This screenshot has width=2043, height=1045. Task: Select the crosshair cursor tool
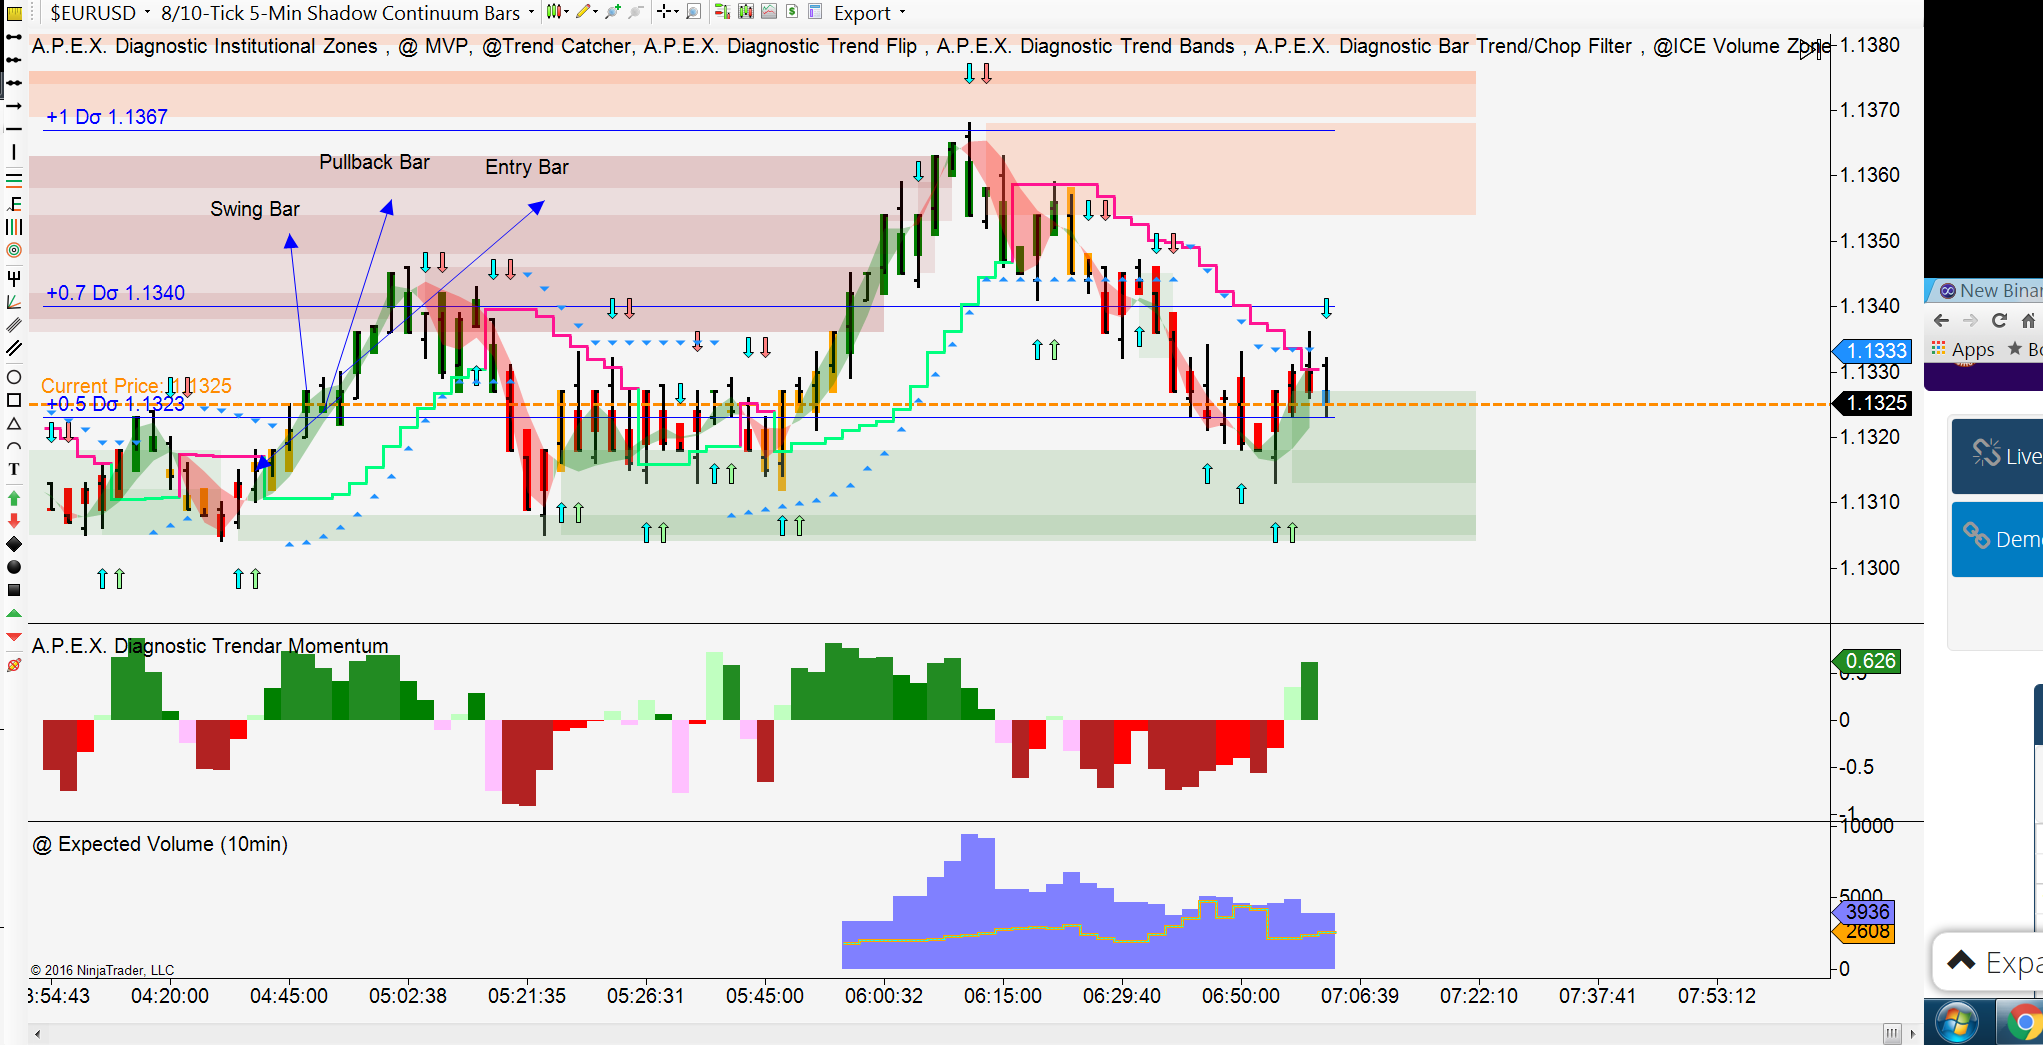click(664, 12)
